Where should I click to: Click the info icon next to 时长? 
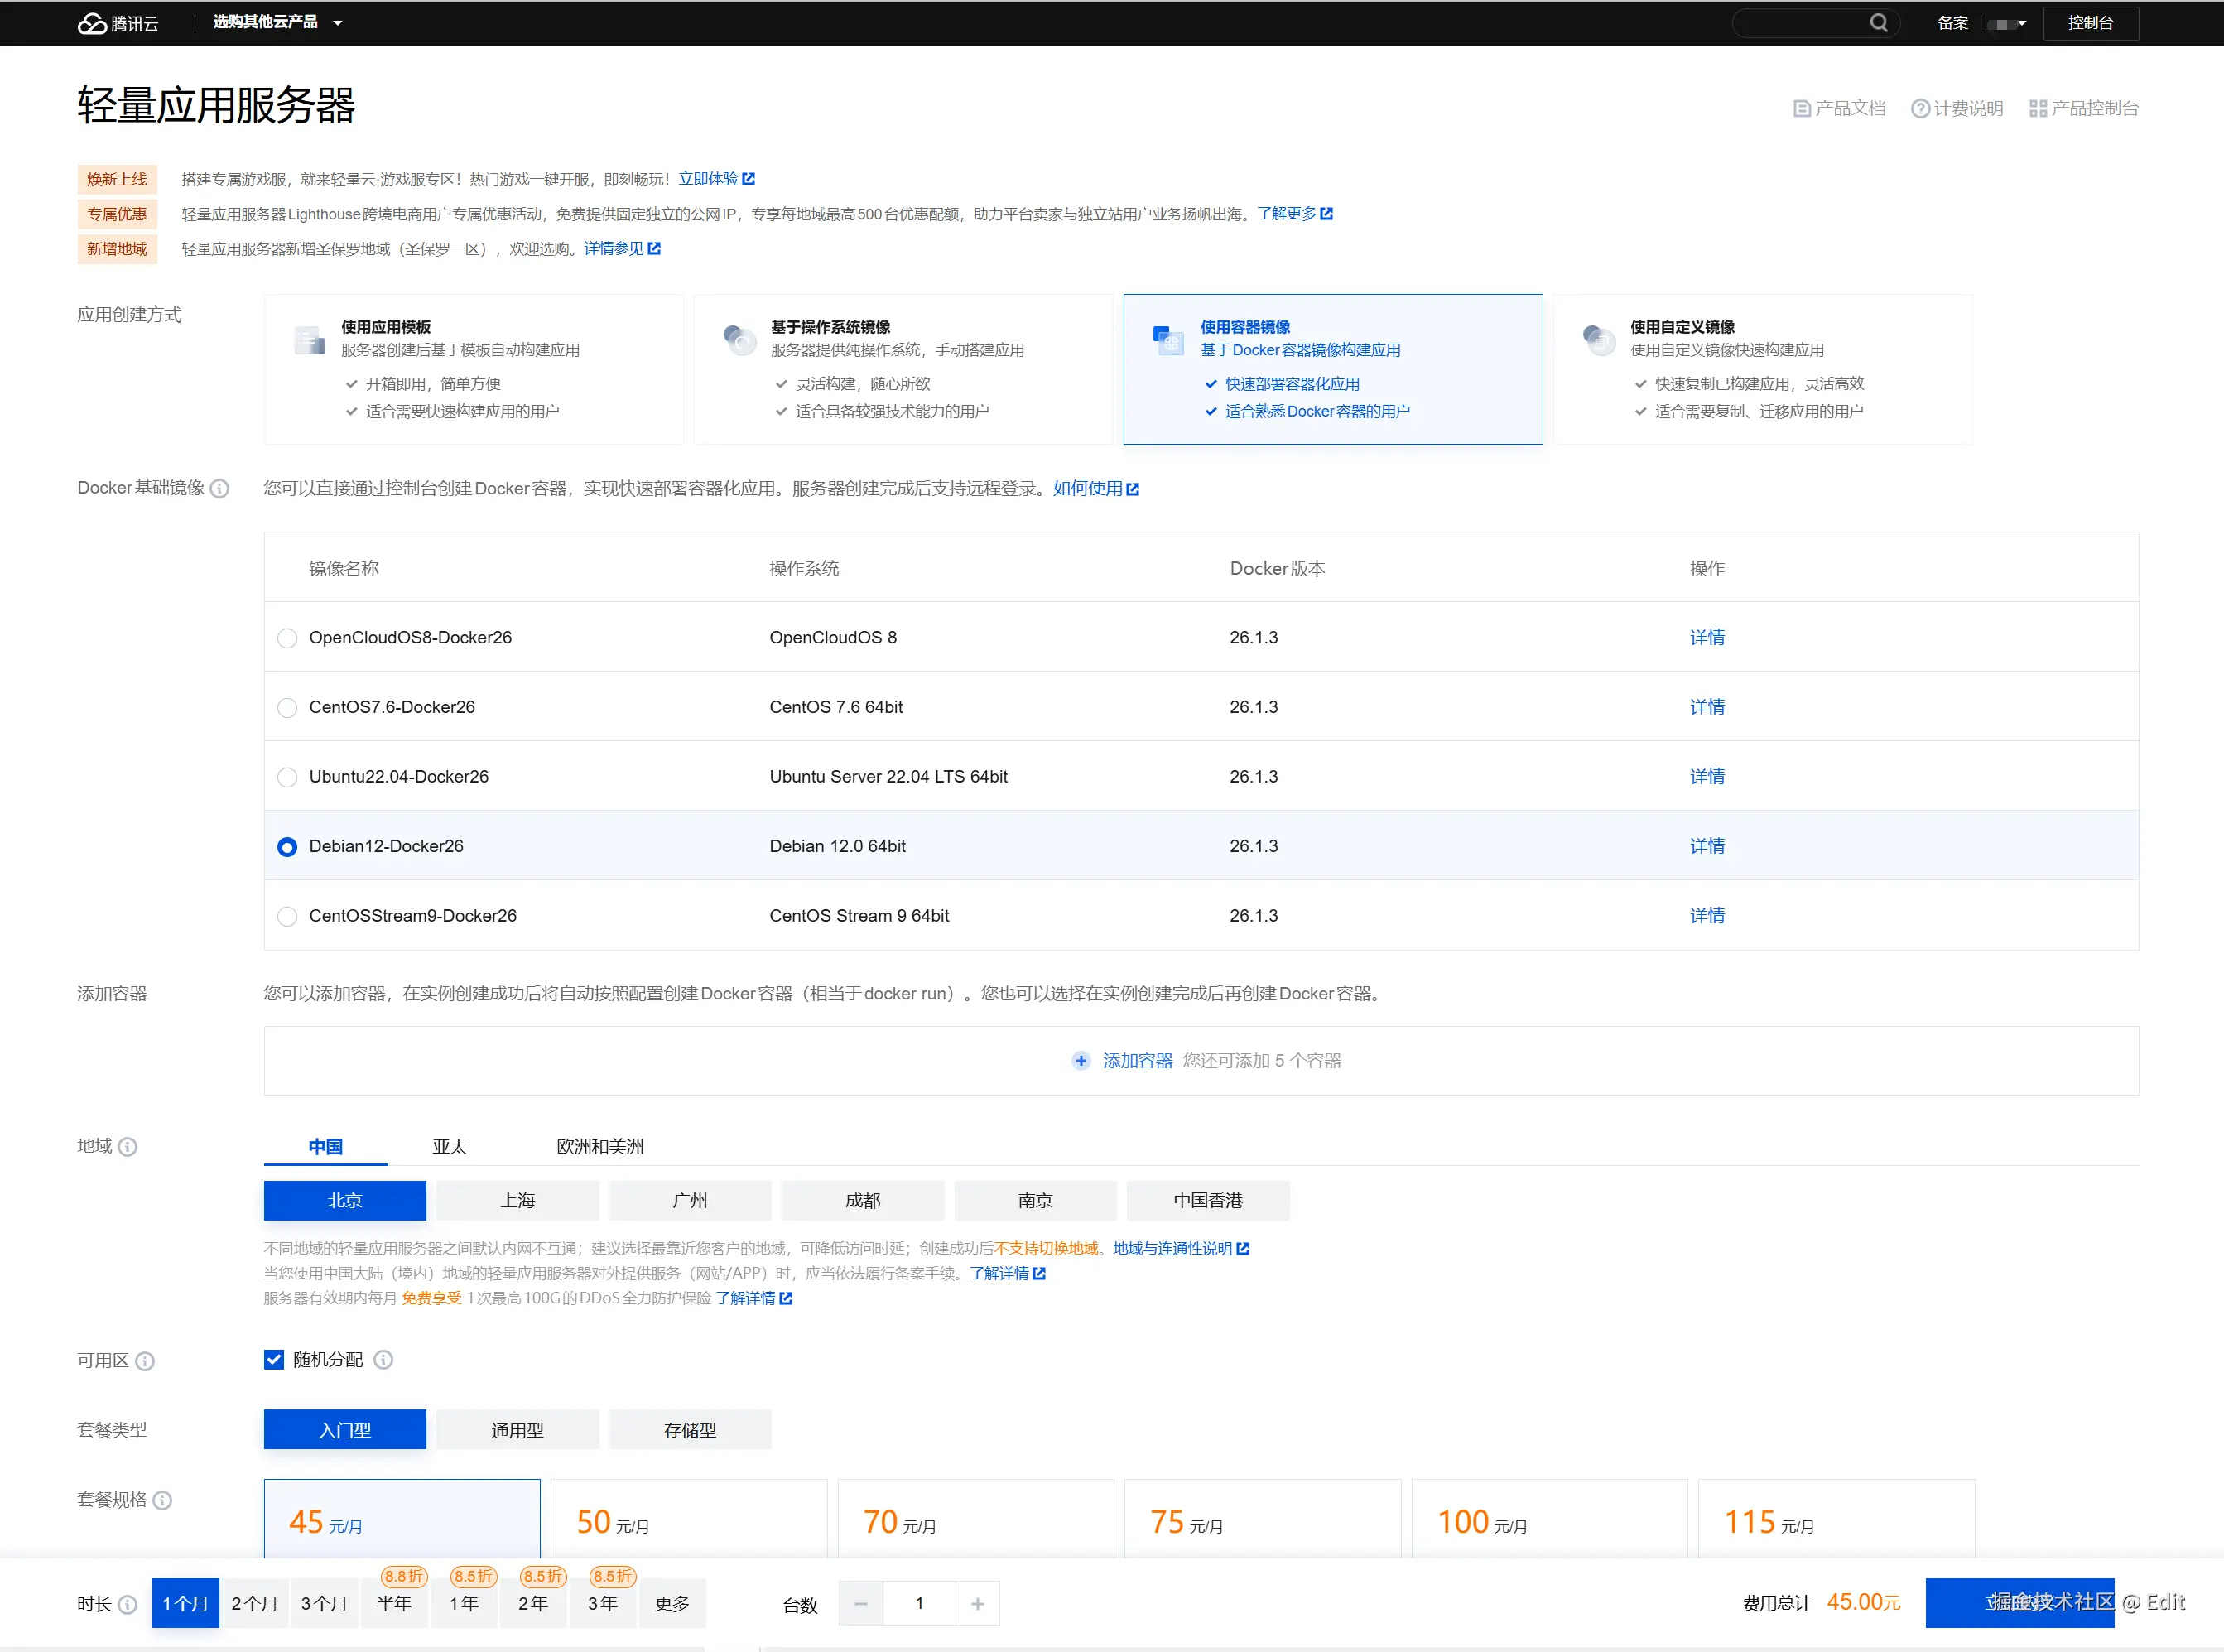pyautogui.click(x=129, y=1603)
